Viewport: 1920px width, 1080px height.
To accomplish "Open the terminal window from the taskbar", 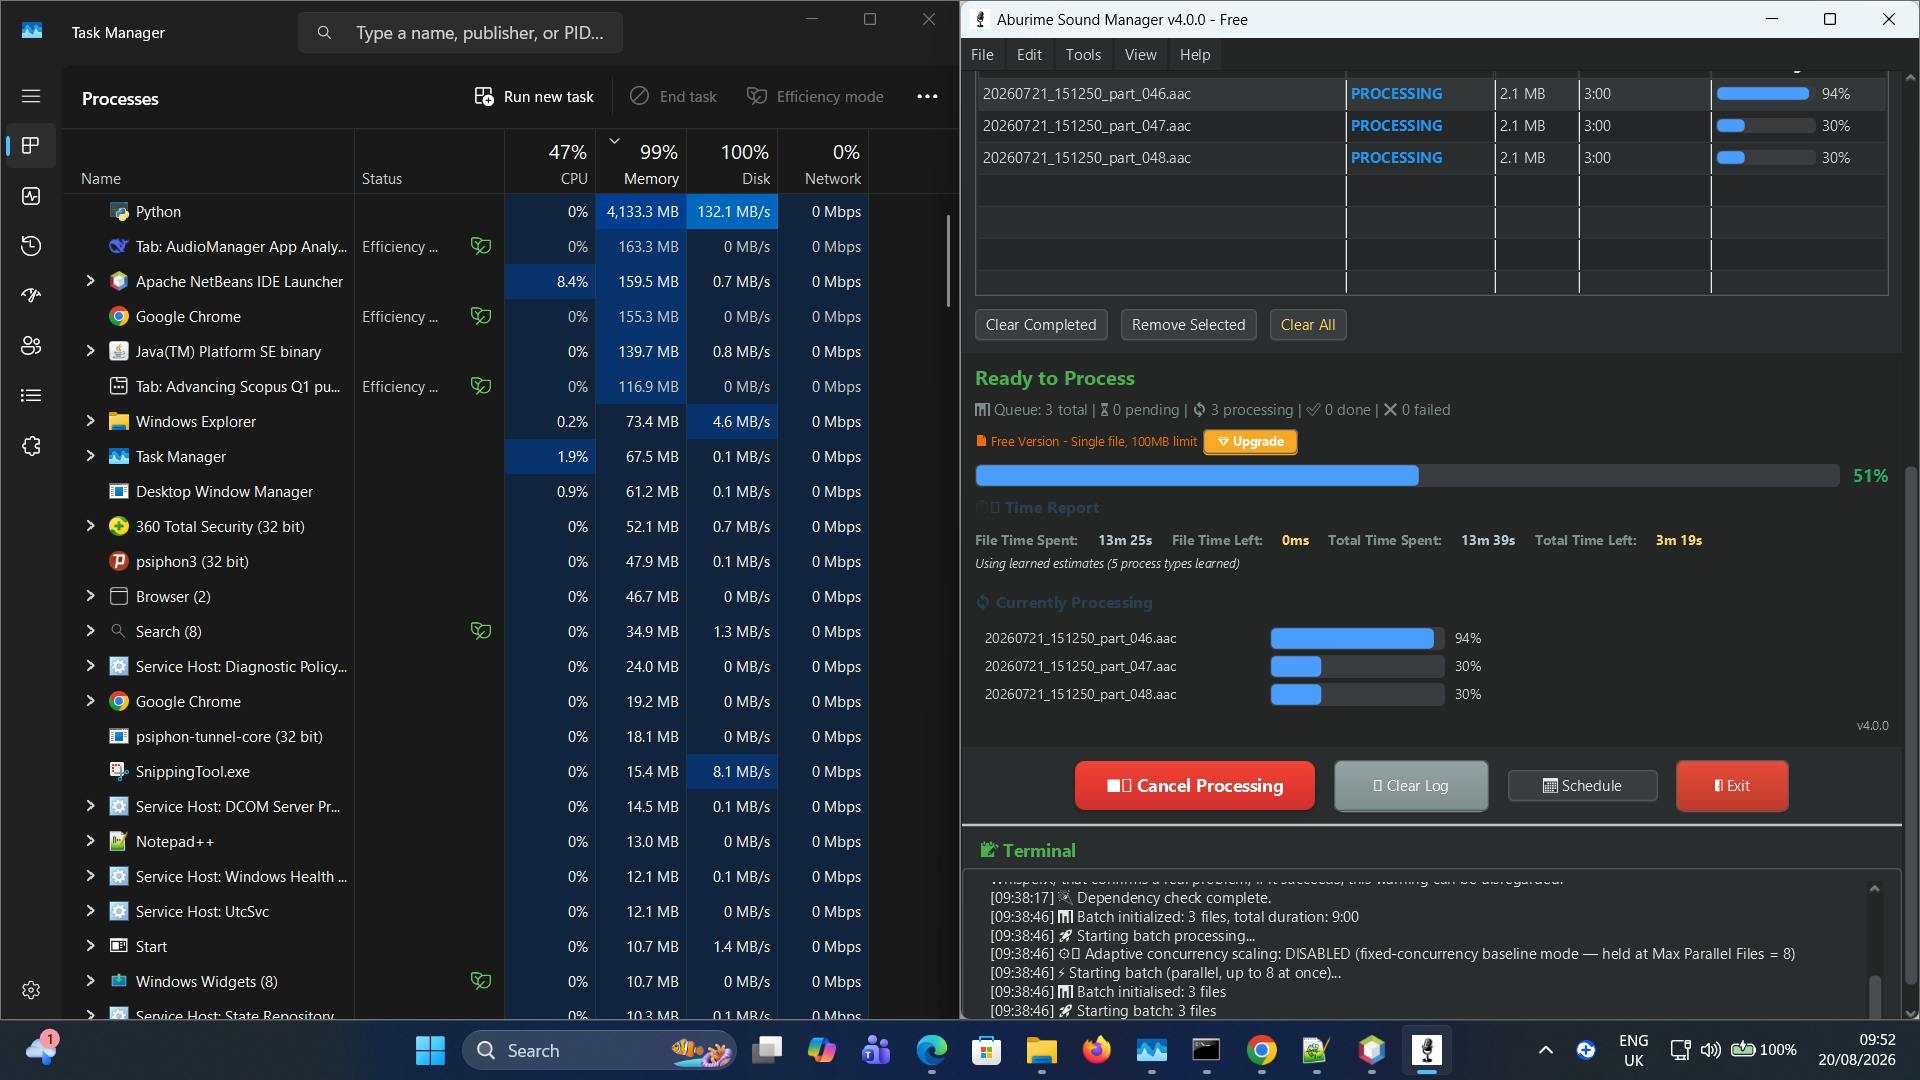I will pyautogui.click(x=1206, y=1050).
